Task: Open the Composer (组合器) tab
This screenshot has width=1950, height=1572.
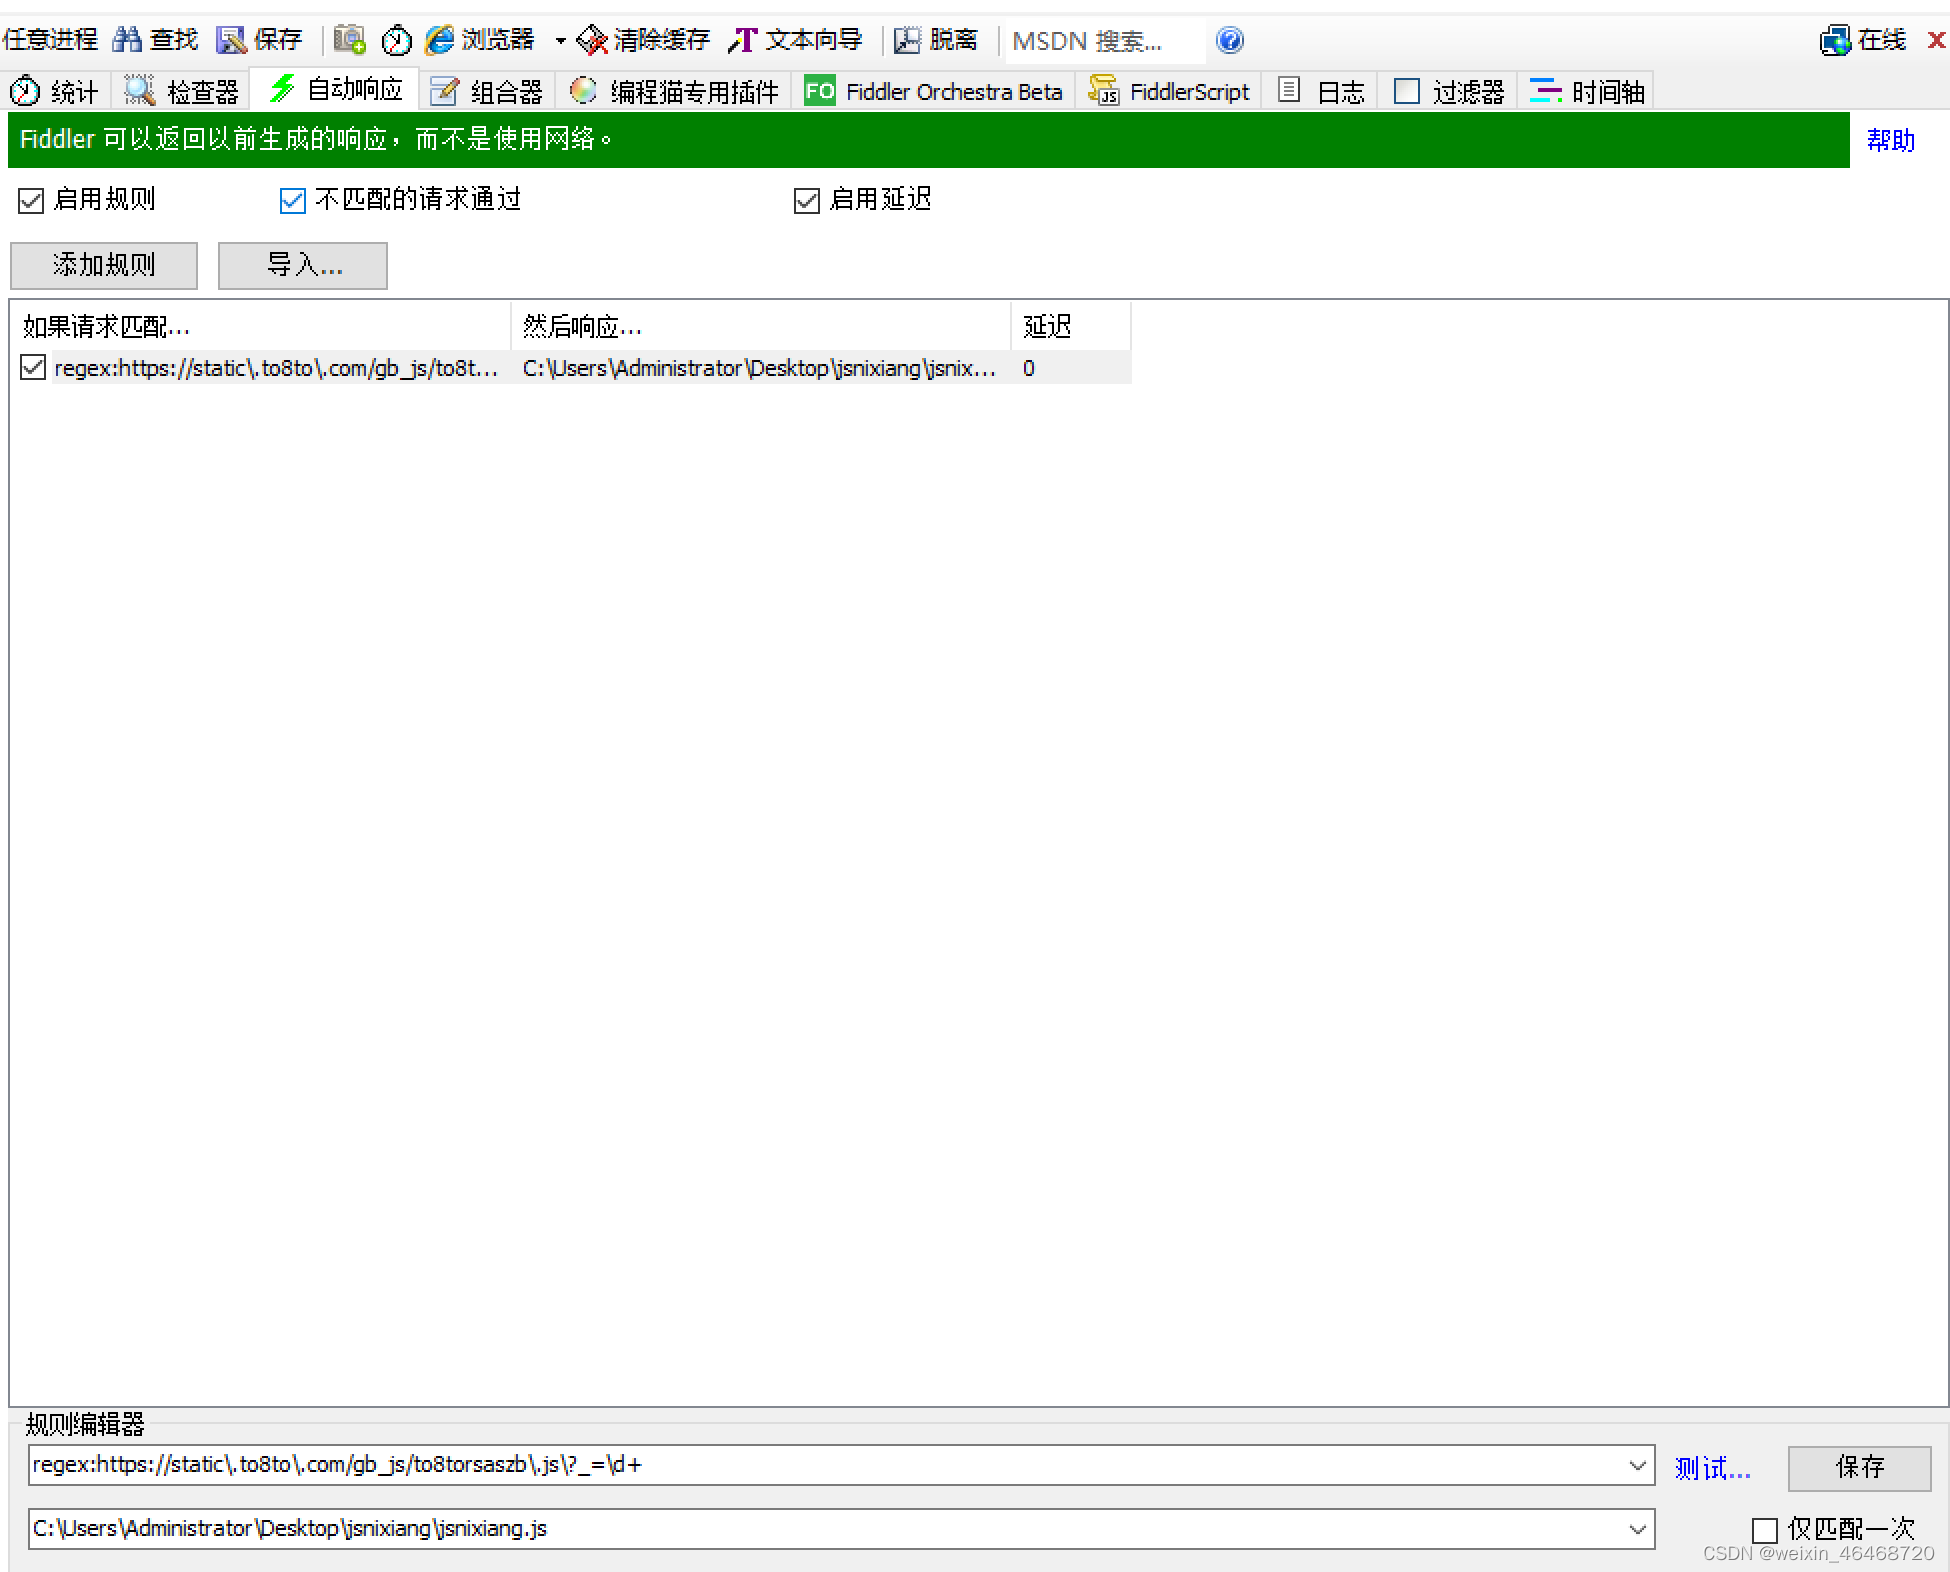Action: (x=487, y=91)
